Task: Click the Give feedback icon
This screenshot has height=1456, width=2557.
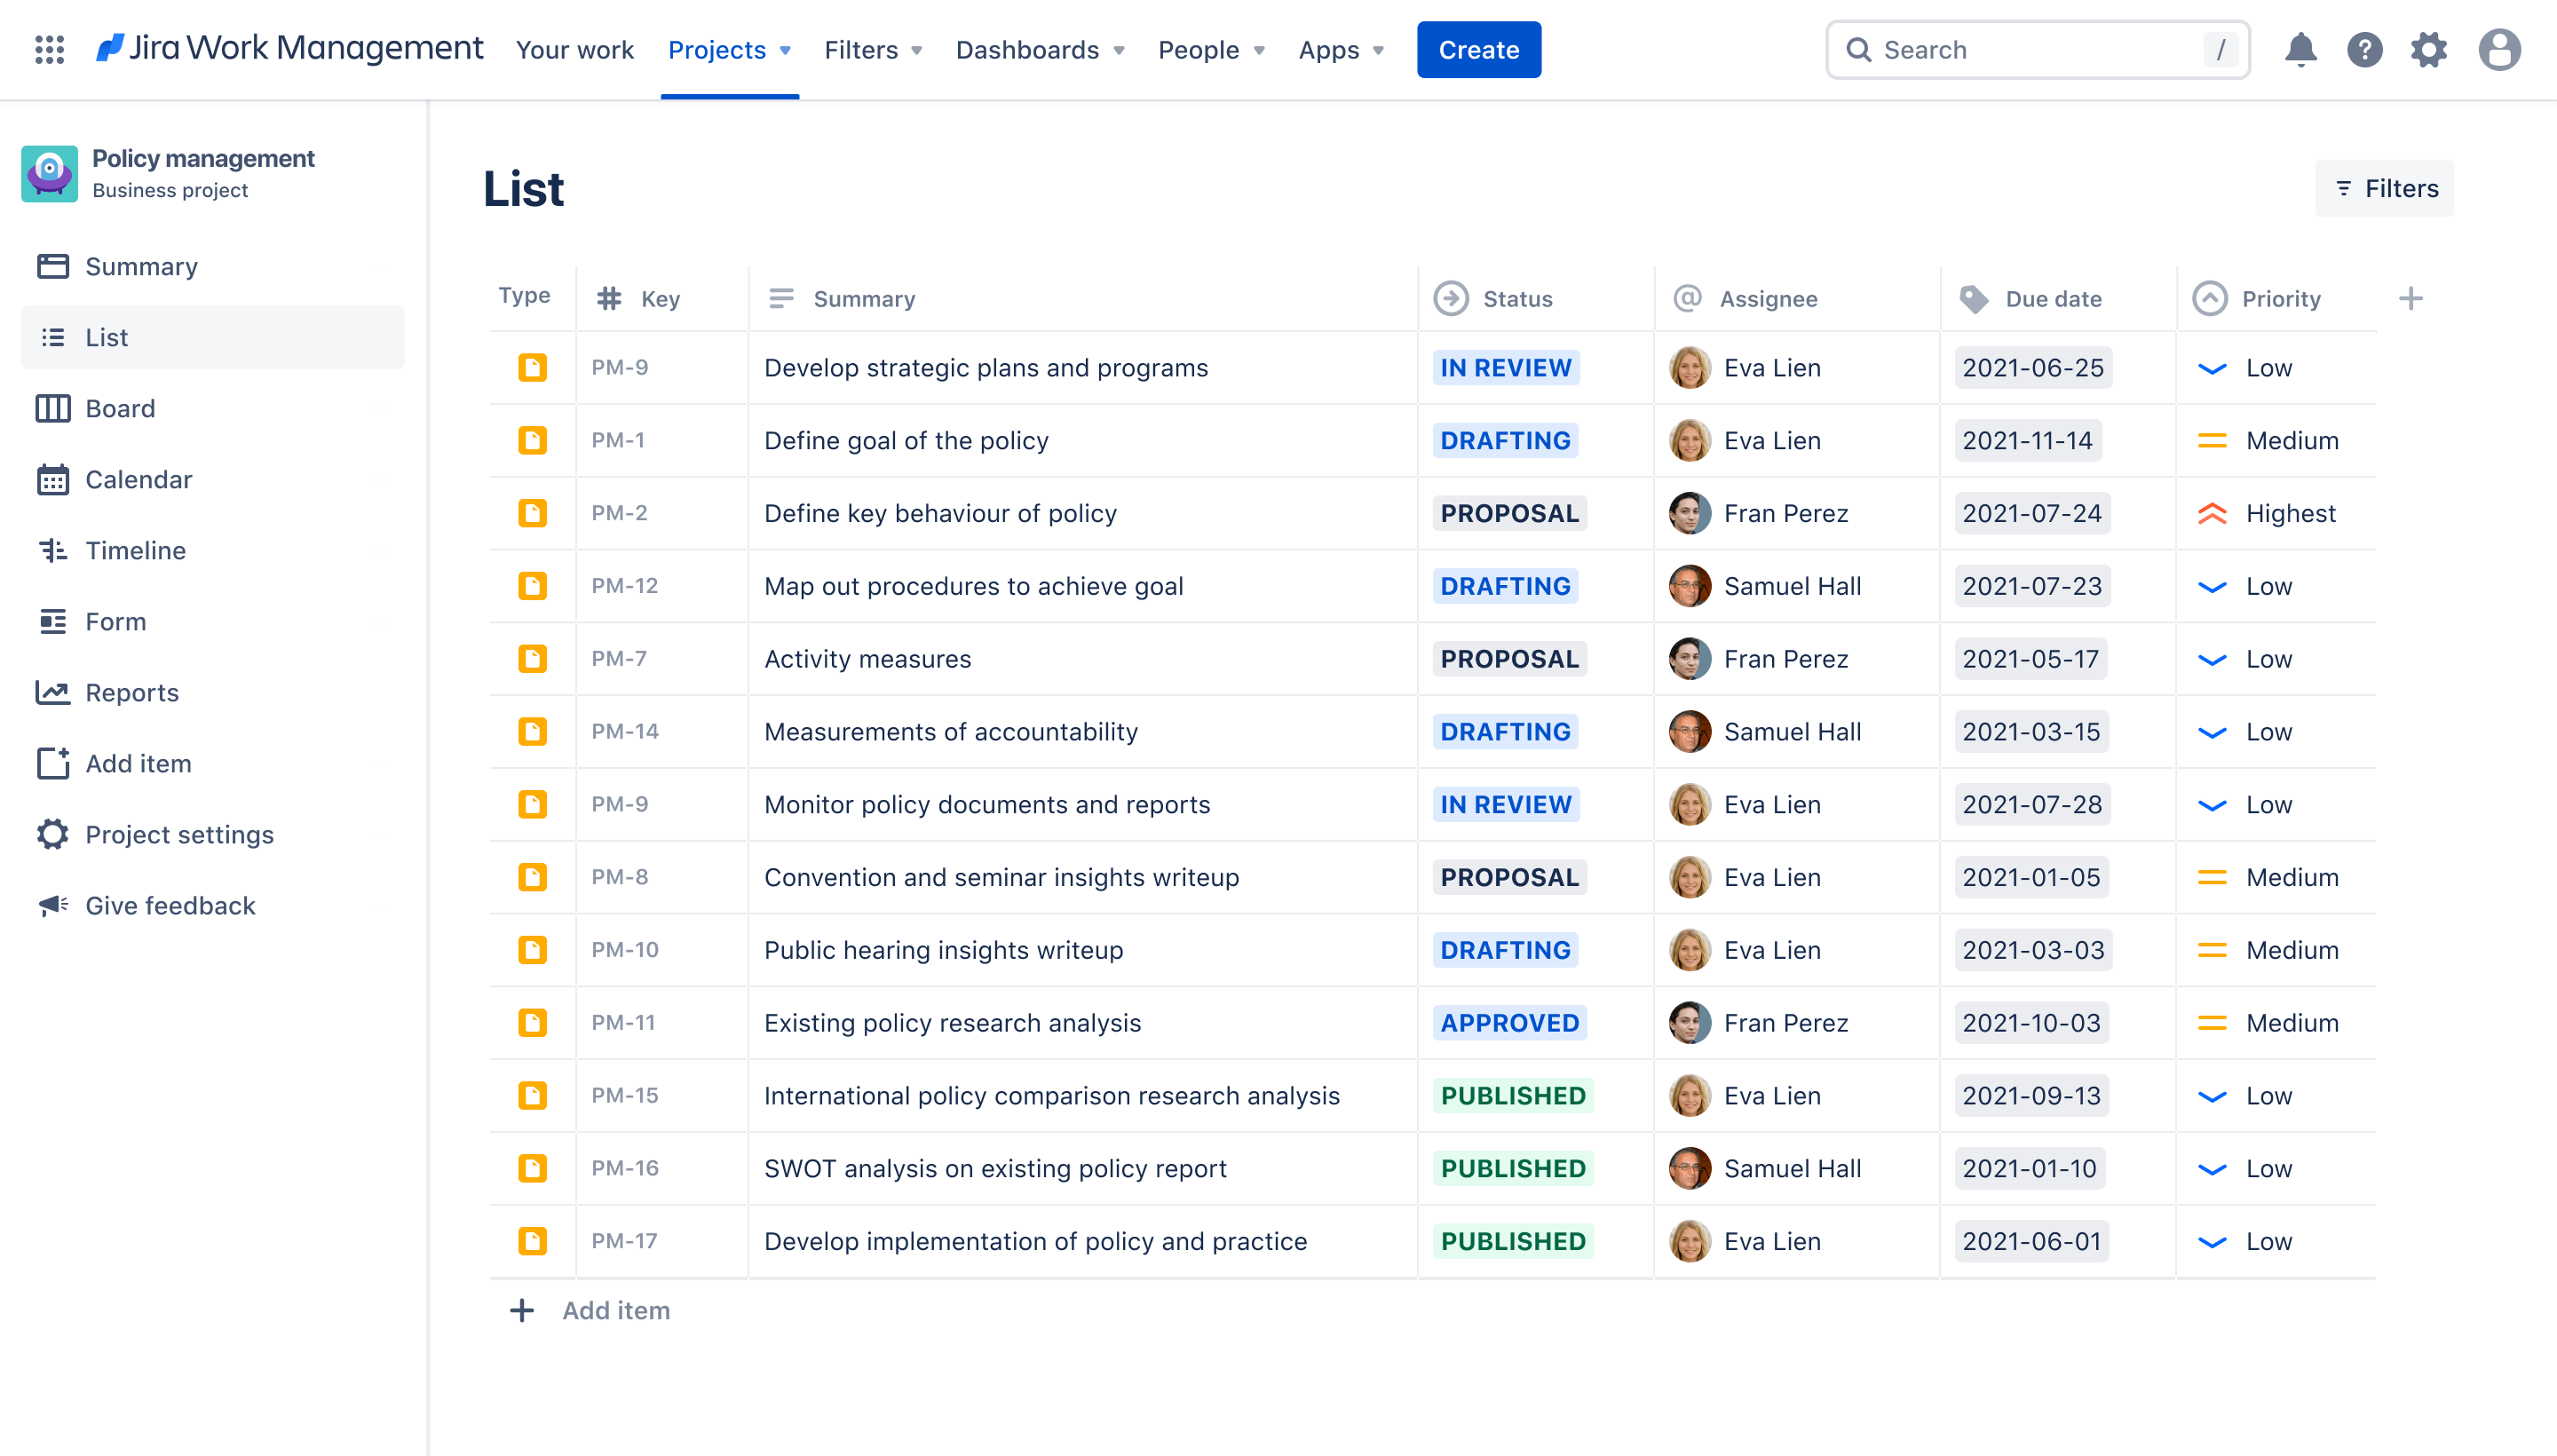Action: pos(51,905)
